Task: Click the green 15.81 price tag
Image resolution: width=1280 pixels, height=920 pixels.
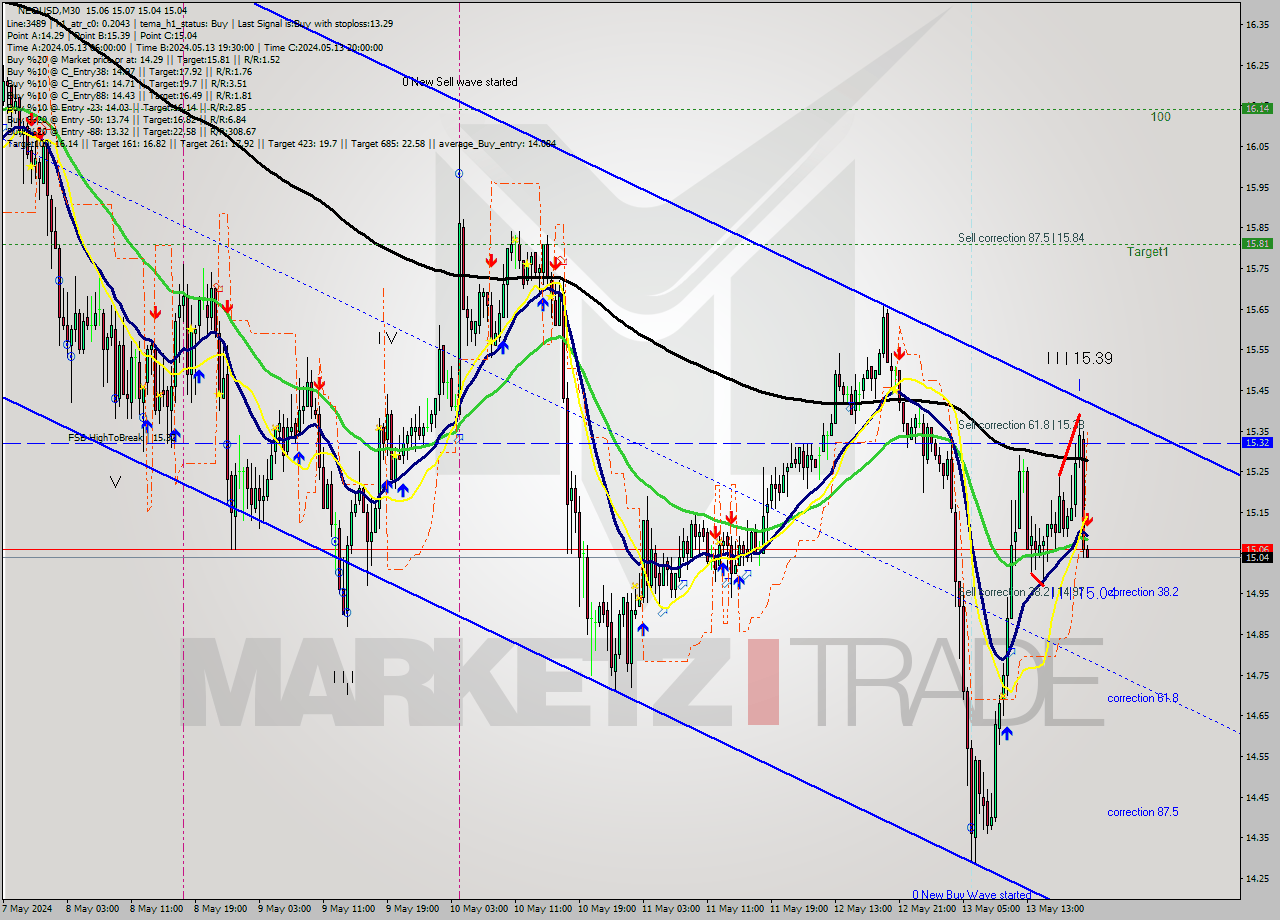Action: 1256,243
